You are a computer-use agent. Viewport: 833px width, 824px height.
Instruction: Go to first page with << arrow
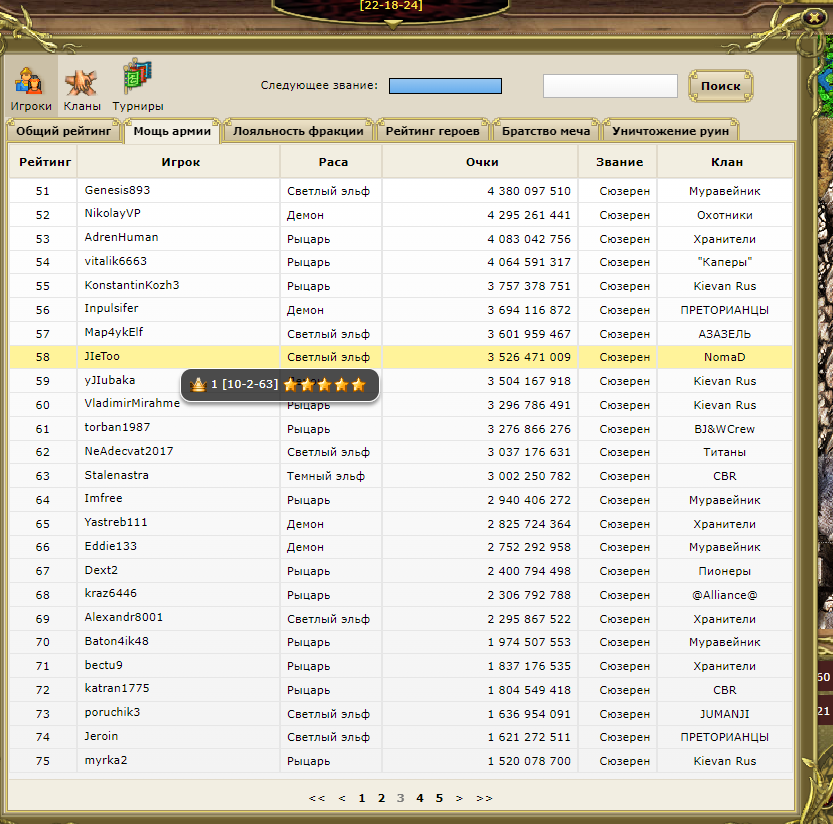pos(317,798)
